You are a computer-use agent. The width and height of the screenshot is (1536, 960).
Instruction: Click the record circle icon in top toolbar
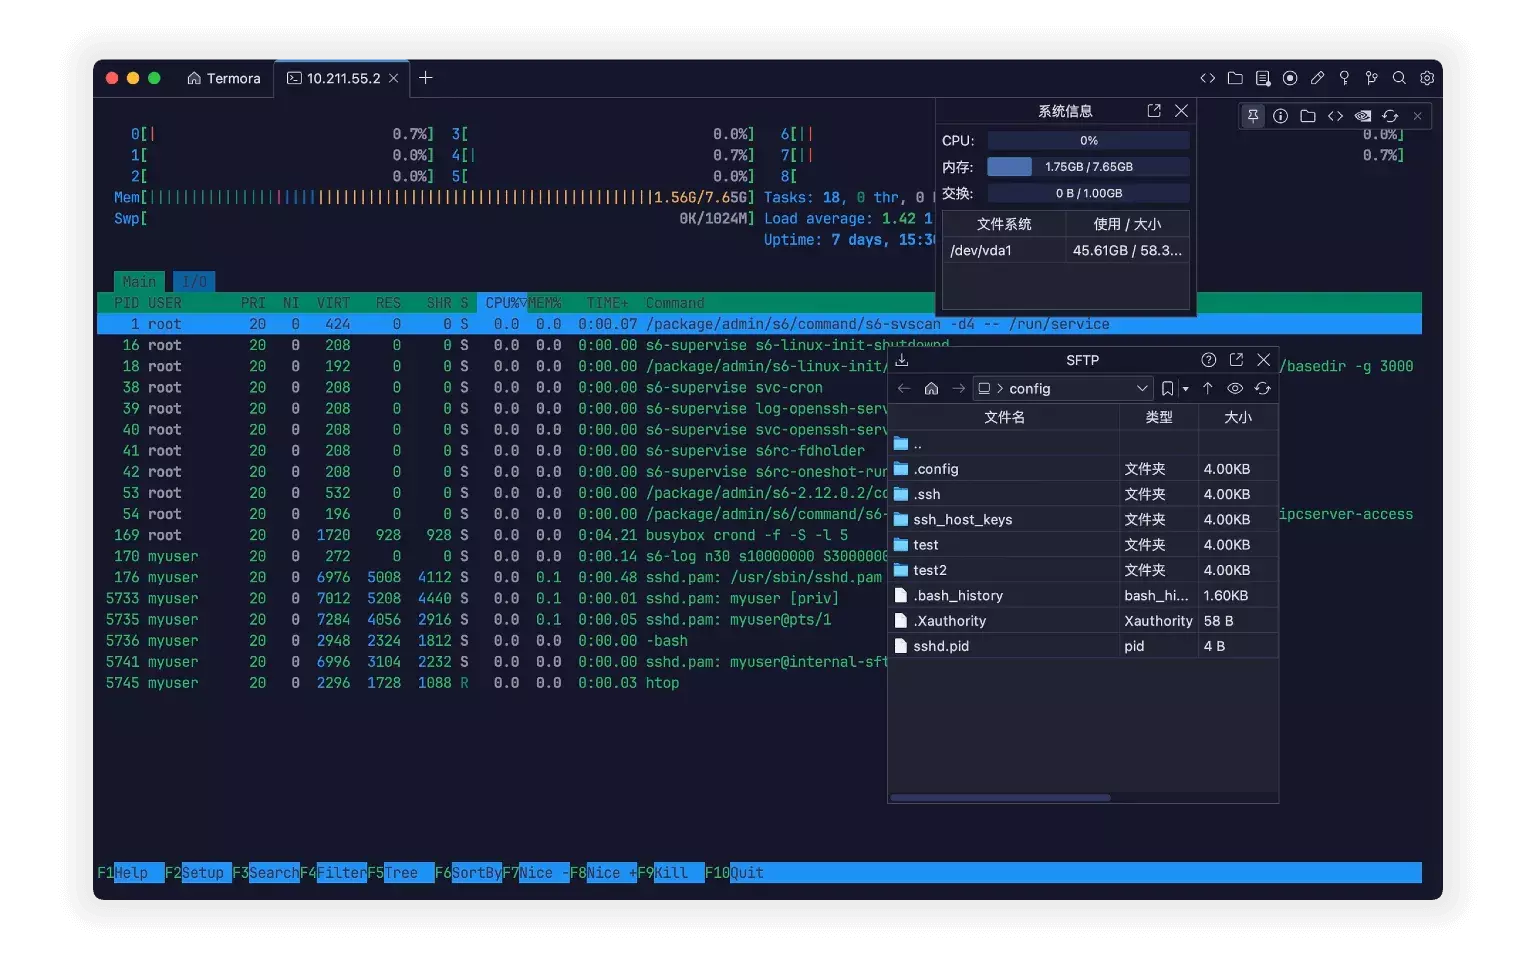click(1290, 78)
